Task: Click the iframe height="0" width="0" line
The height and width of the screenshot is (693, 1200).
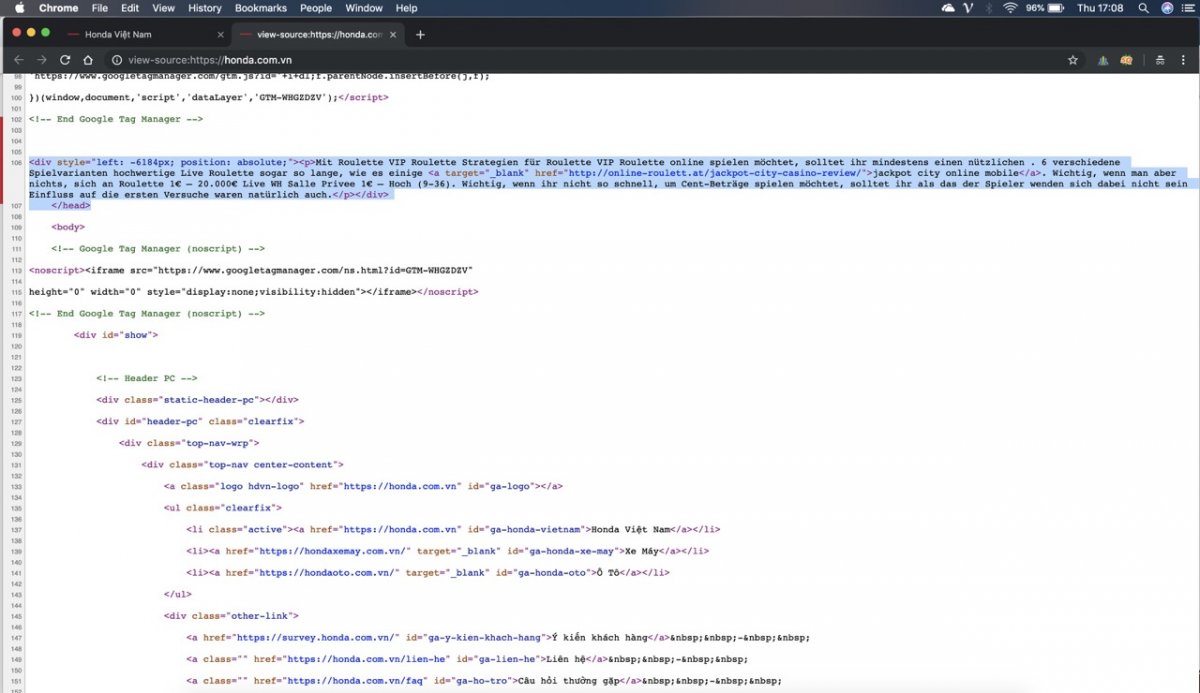Action: (x=253, y=292)
